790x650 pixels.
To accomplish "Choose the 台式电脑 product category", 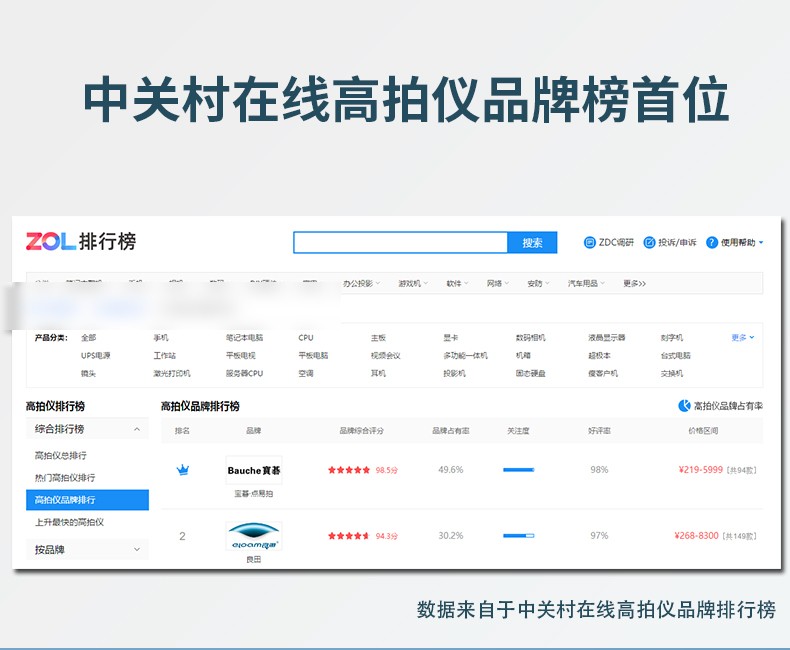I will 676,355.
